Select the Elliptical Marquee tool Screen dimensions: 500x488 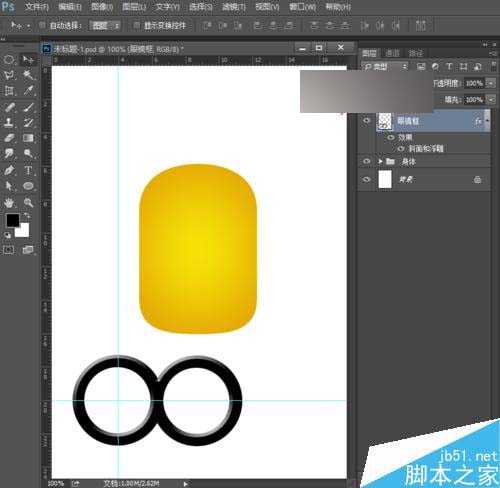9,60
